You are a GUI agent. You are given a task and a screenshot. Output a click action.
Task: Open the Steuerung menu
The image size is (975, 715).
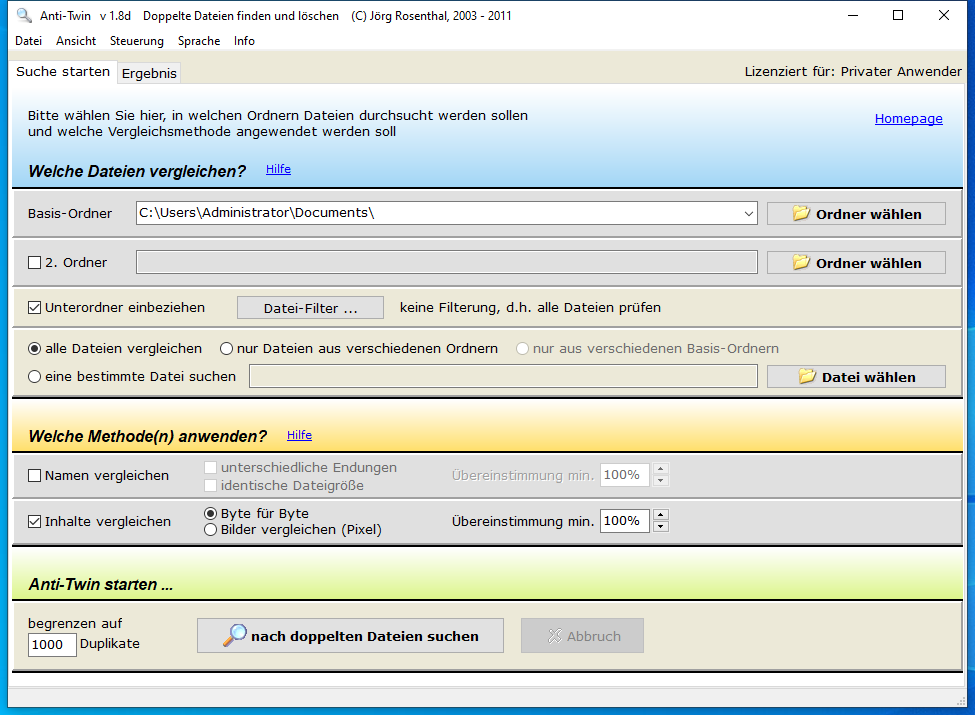[x=137, y=41]
